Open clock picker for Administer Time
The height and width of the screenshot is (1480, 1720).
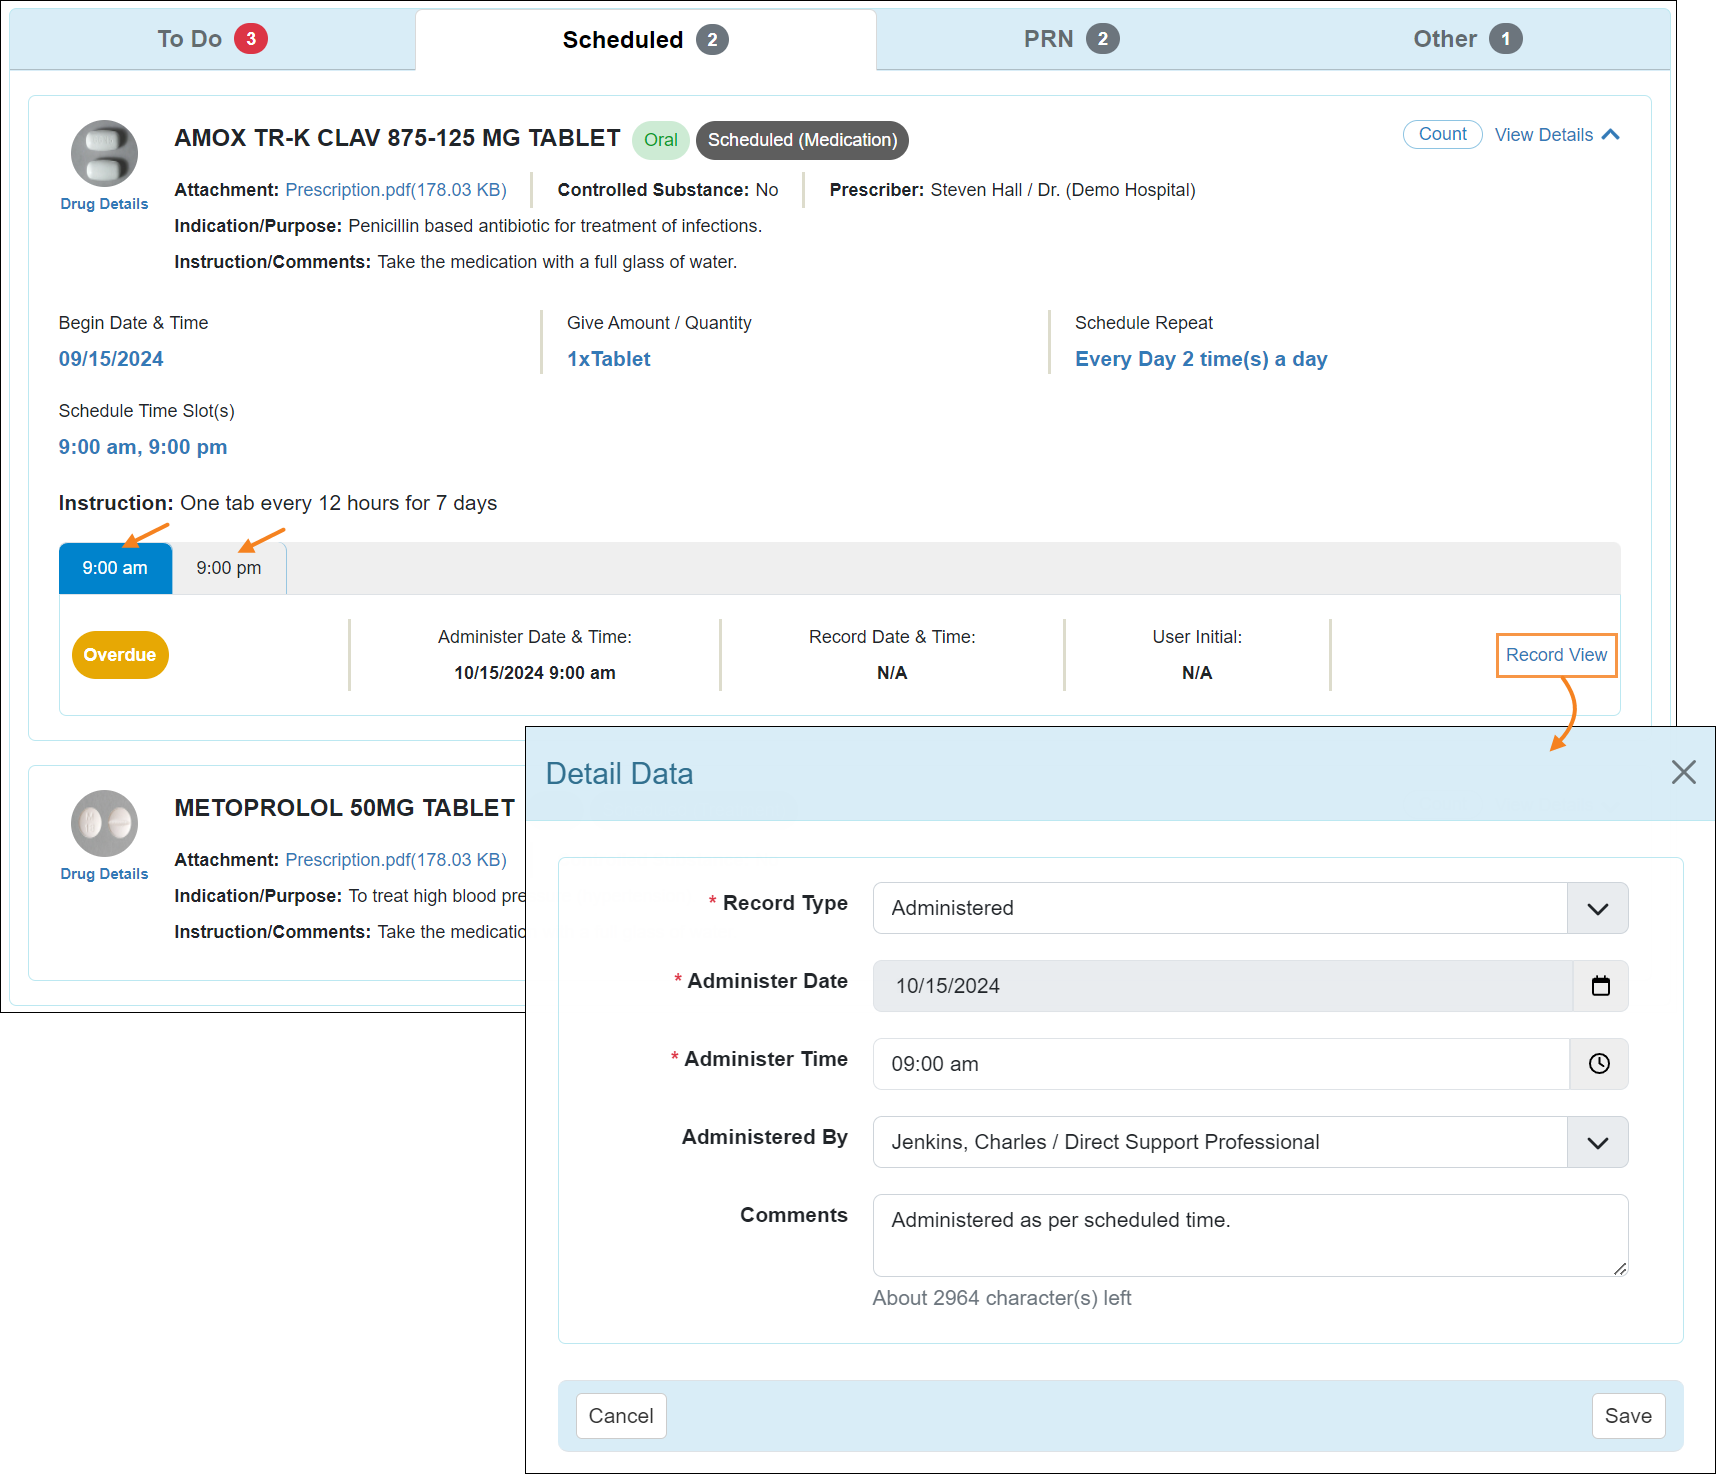[1599, 1064]
